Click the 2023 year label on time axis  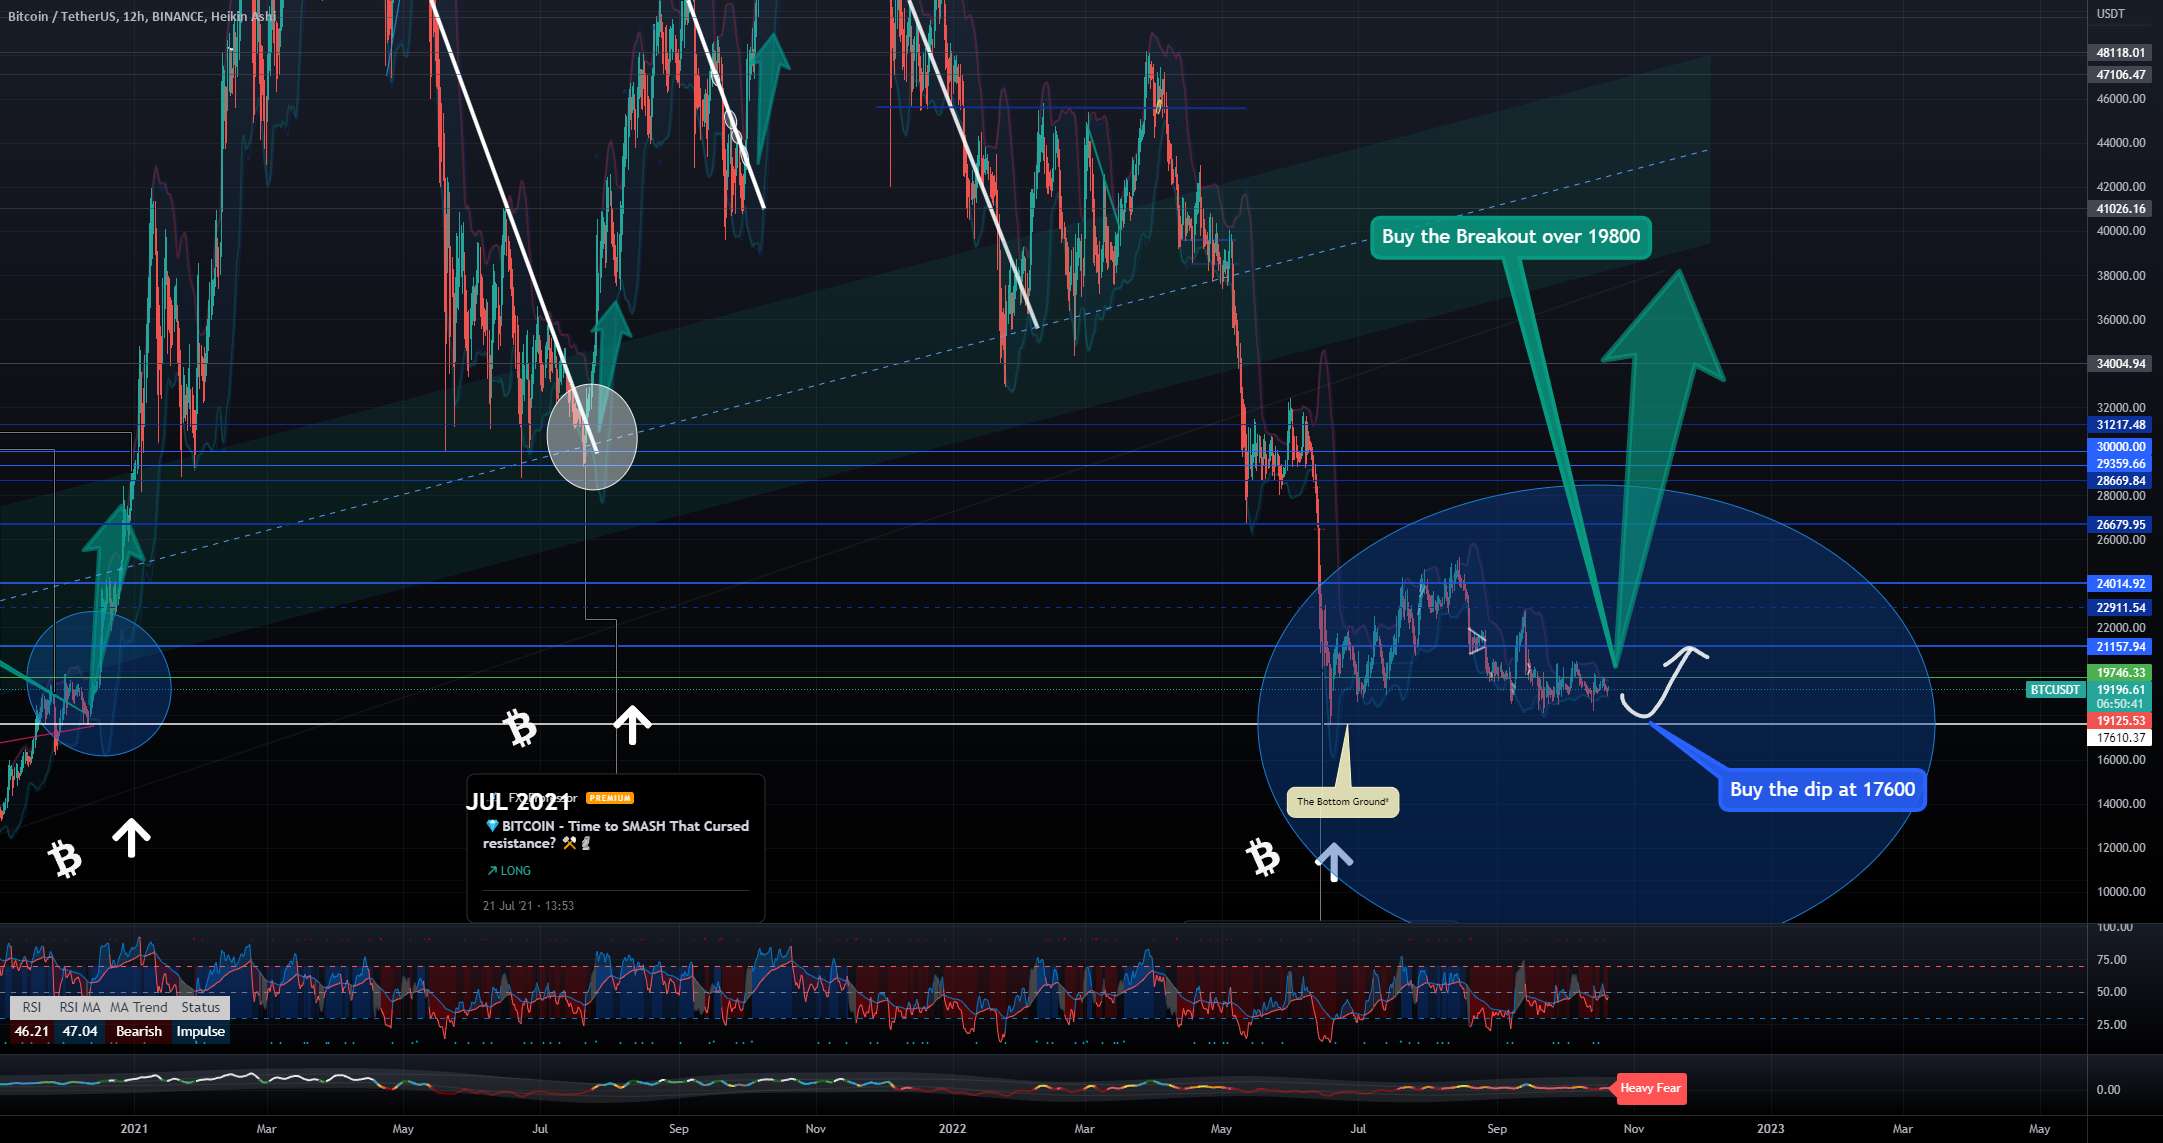(1770, 1129)
